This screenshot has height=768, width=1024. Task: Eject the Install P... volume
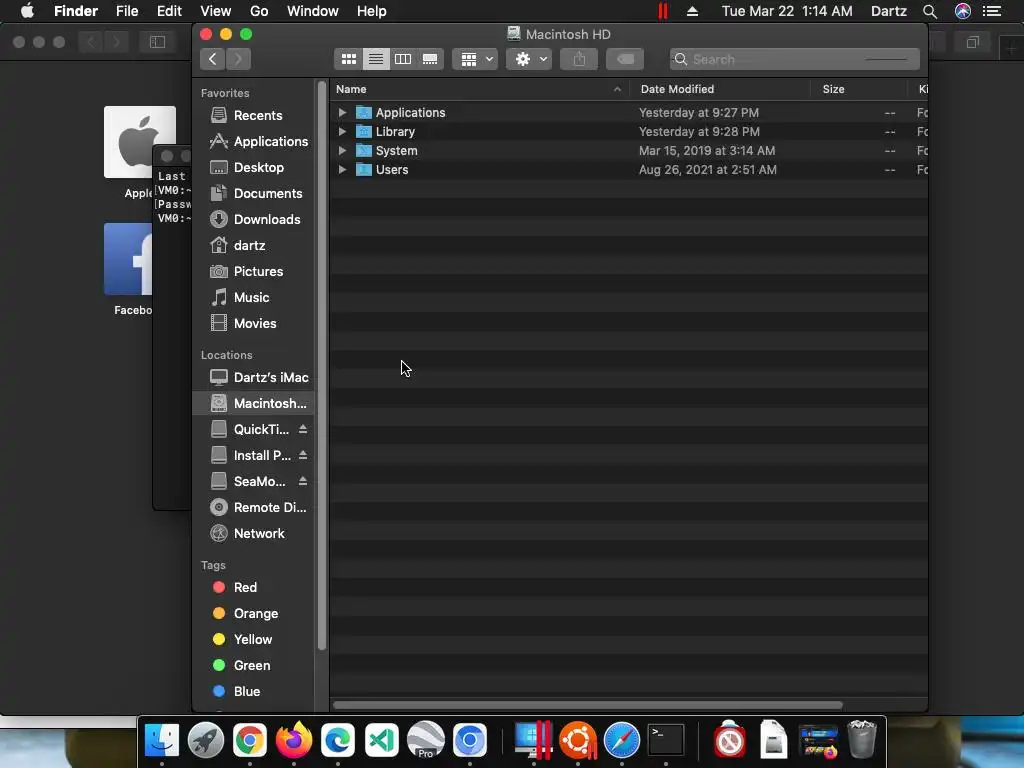303,455
